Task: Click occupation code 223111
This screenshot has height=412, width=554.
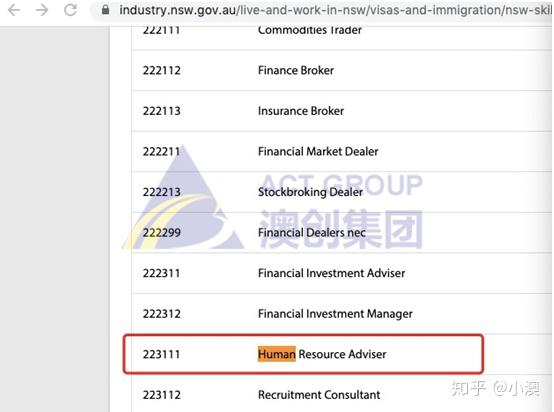Action: click(161, 354)
